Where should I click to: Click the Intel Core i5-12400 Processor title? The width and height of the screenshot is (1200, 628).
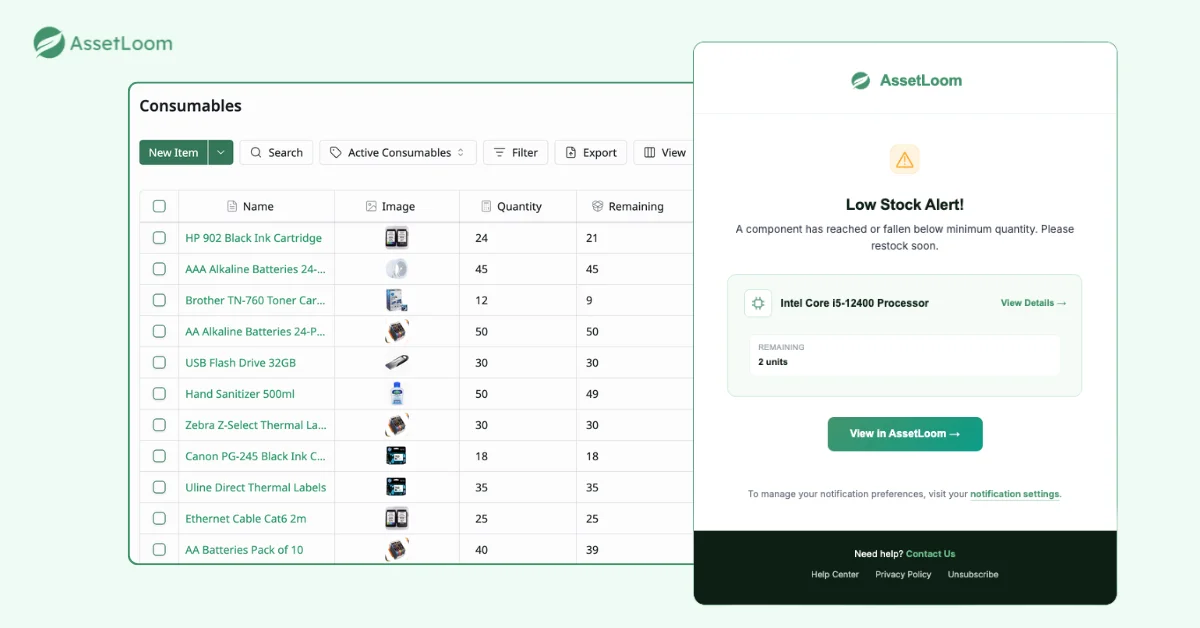pyautogui.click(x=855, y=303)
